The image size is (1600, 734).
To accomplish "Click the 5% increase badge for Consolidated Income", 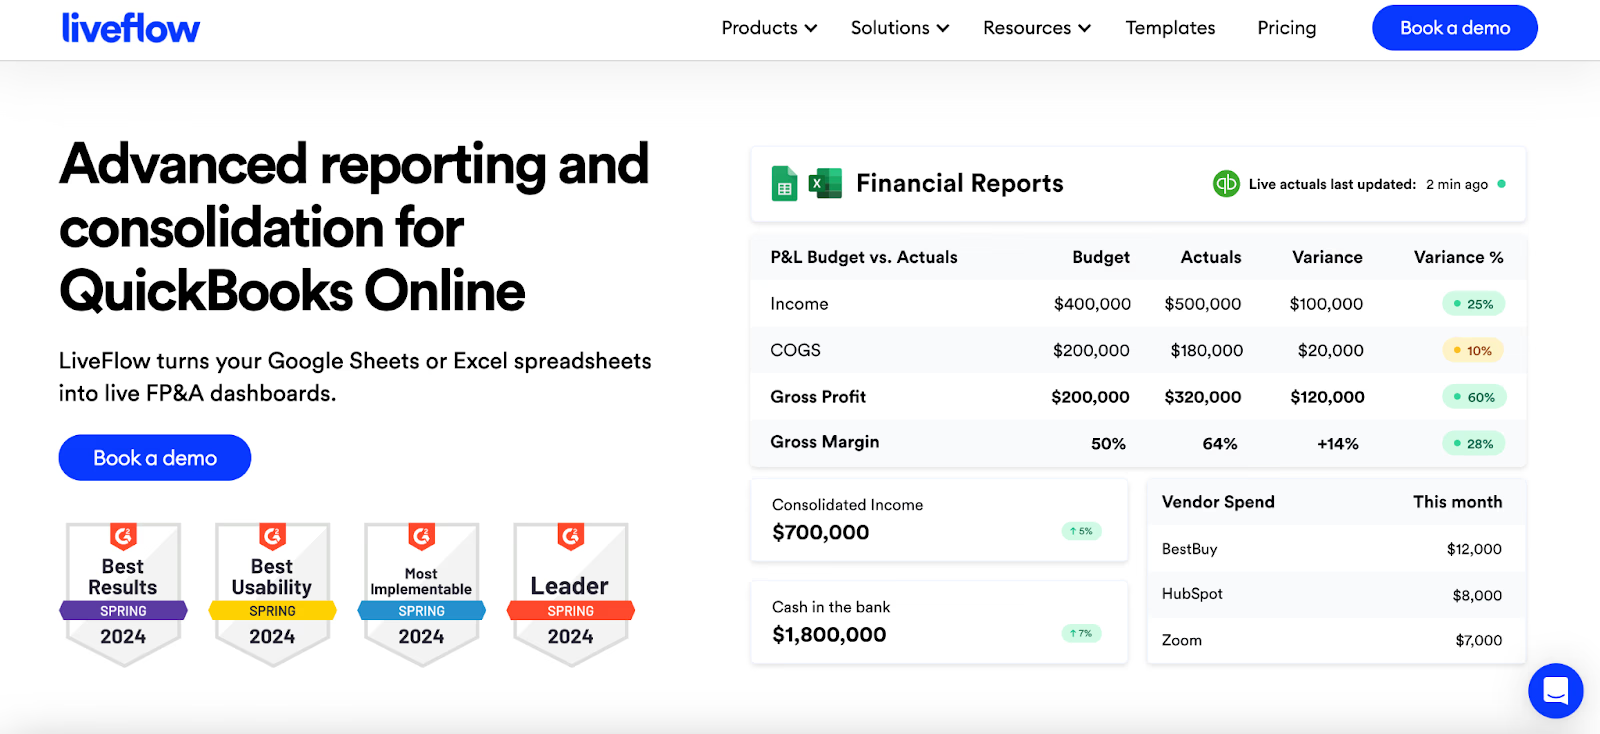I will (x=1081, y=531).
